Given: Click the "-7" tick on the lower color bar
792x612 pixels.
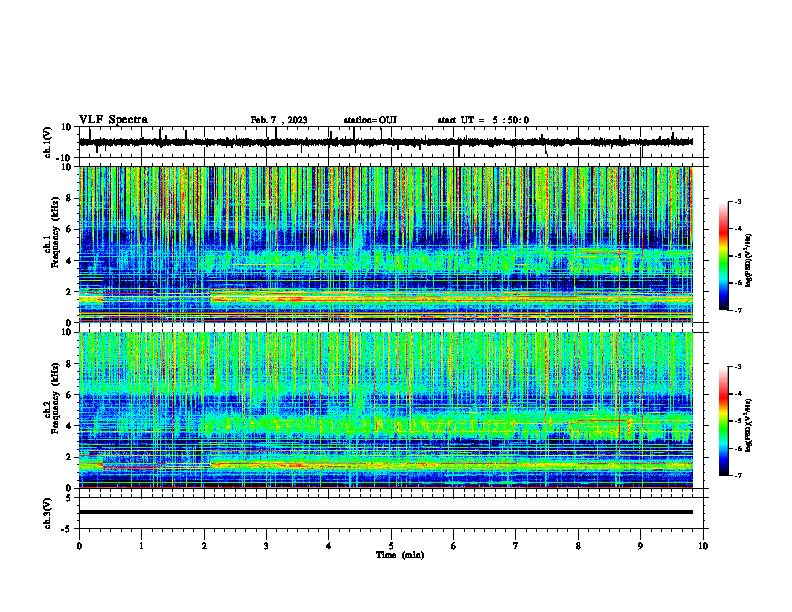Looking at the screenshot, I should point(738,475).
